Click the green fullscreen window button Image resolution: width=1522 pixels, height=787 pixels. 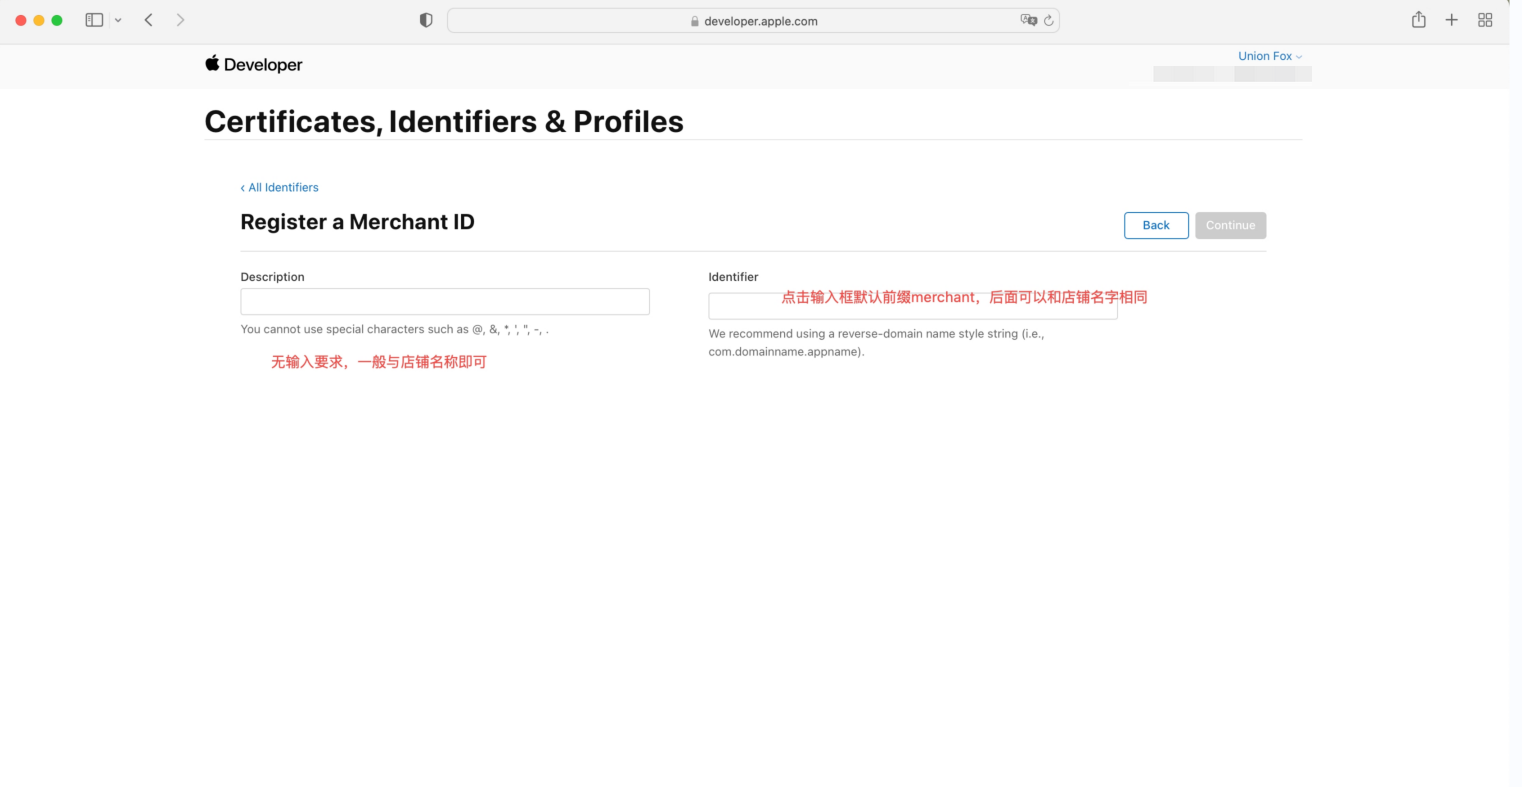tap(57, 20)
